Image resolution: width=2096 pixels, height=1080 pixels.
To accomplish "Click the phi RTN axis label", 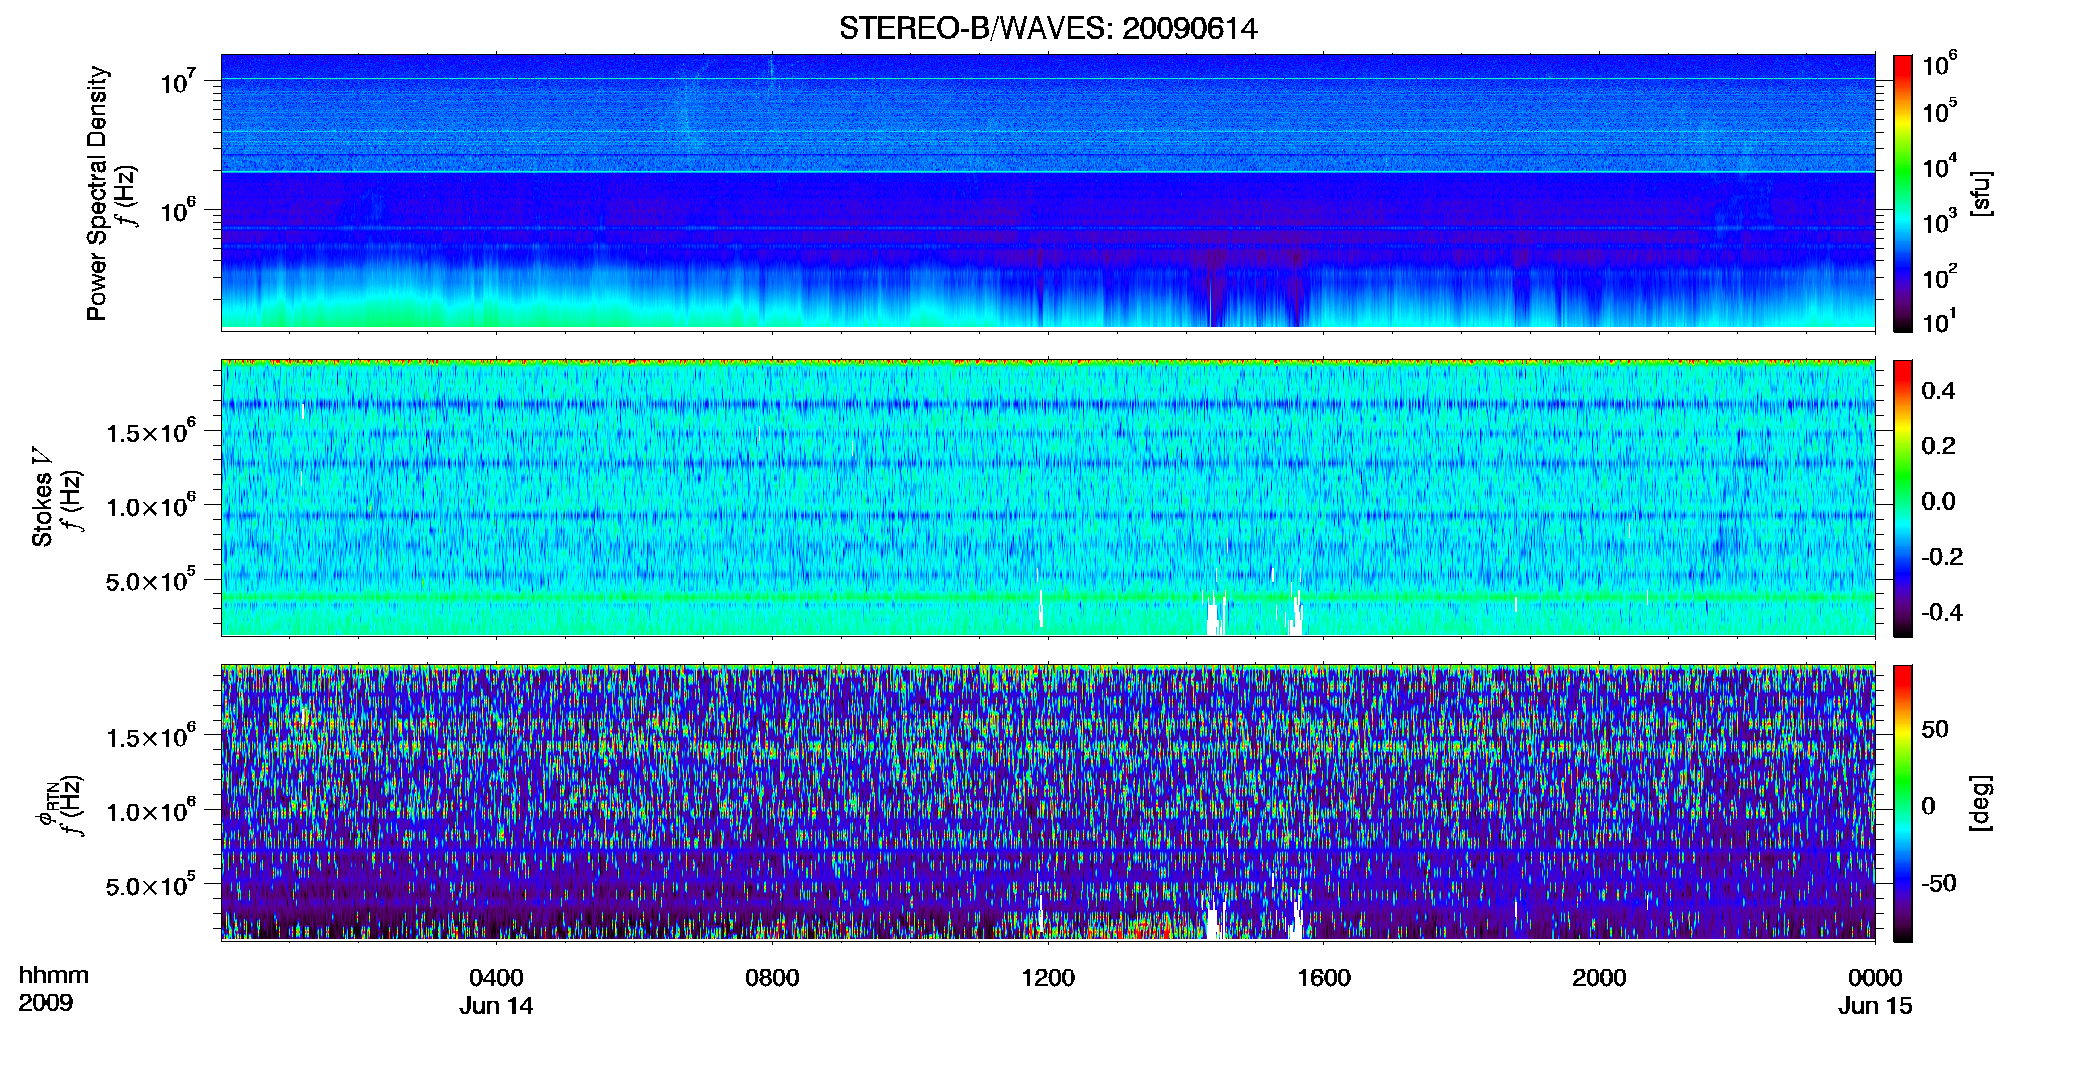I will click(x=46, y=806).
